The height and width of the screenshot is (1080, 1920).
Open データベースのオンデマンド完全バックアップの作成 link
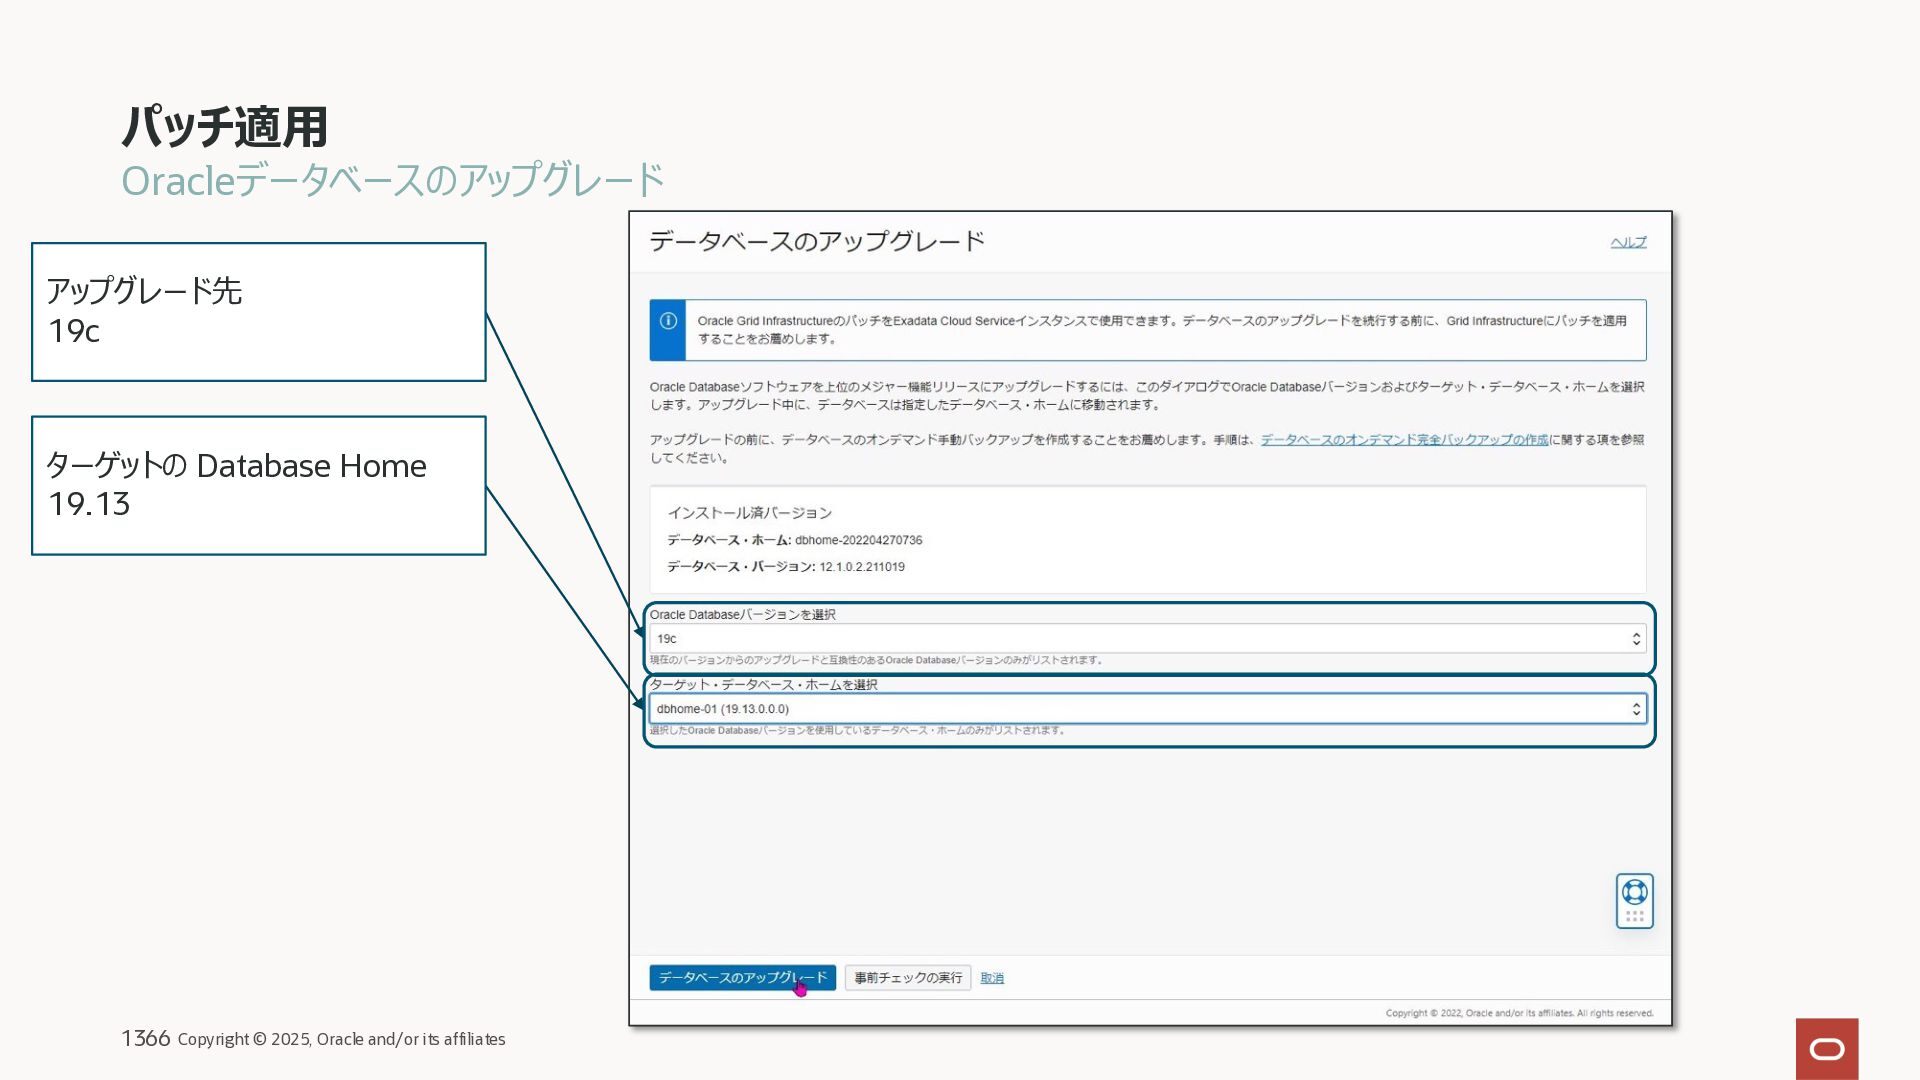pos(1403,440)
